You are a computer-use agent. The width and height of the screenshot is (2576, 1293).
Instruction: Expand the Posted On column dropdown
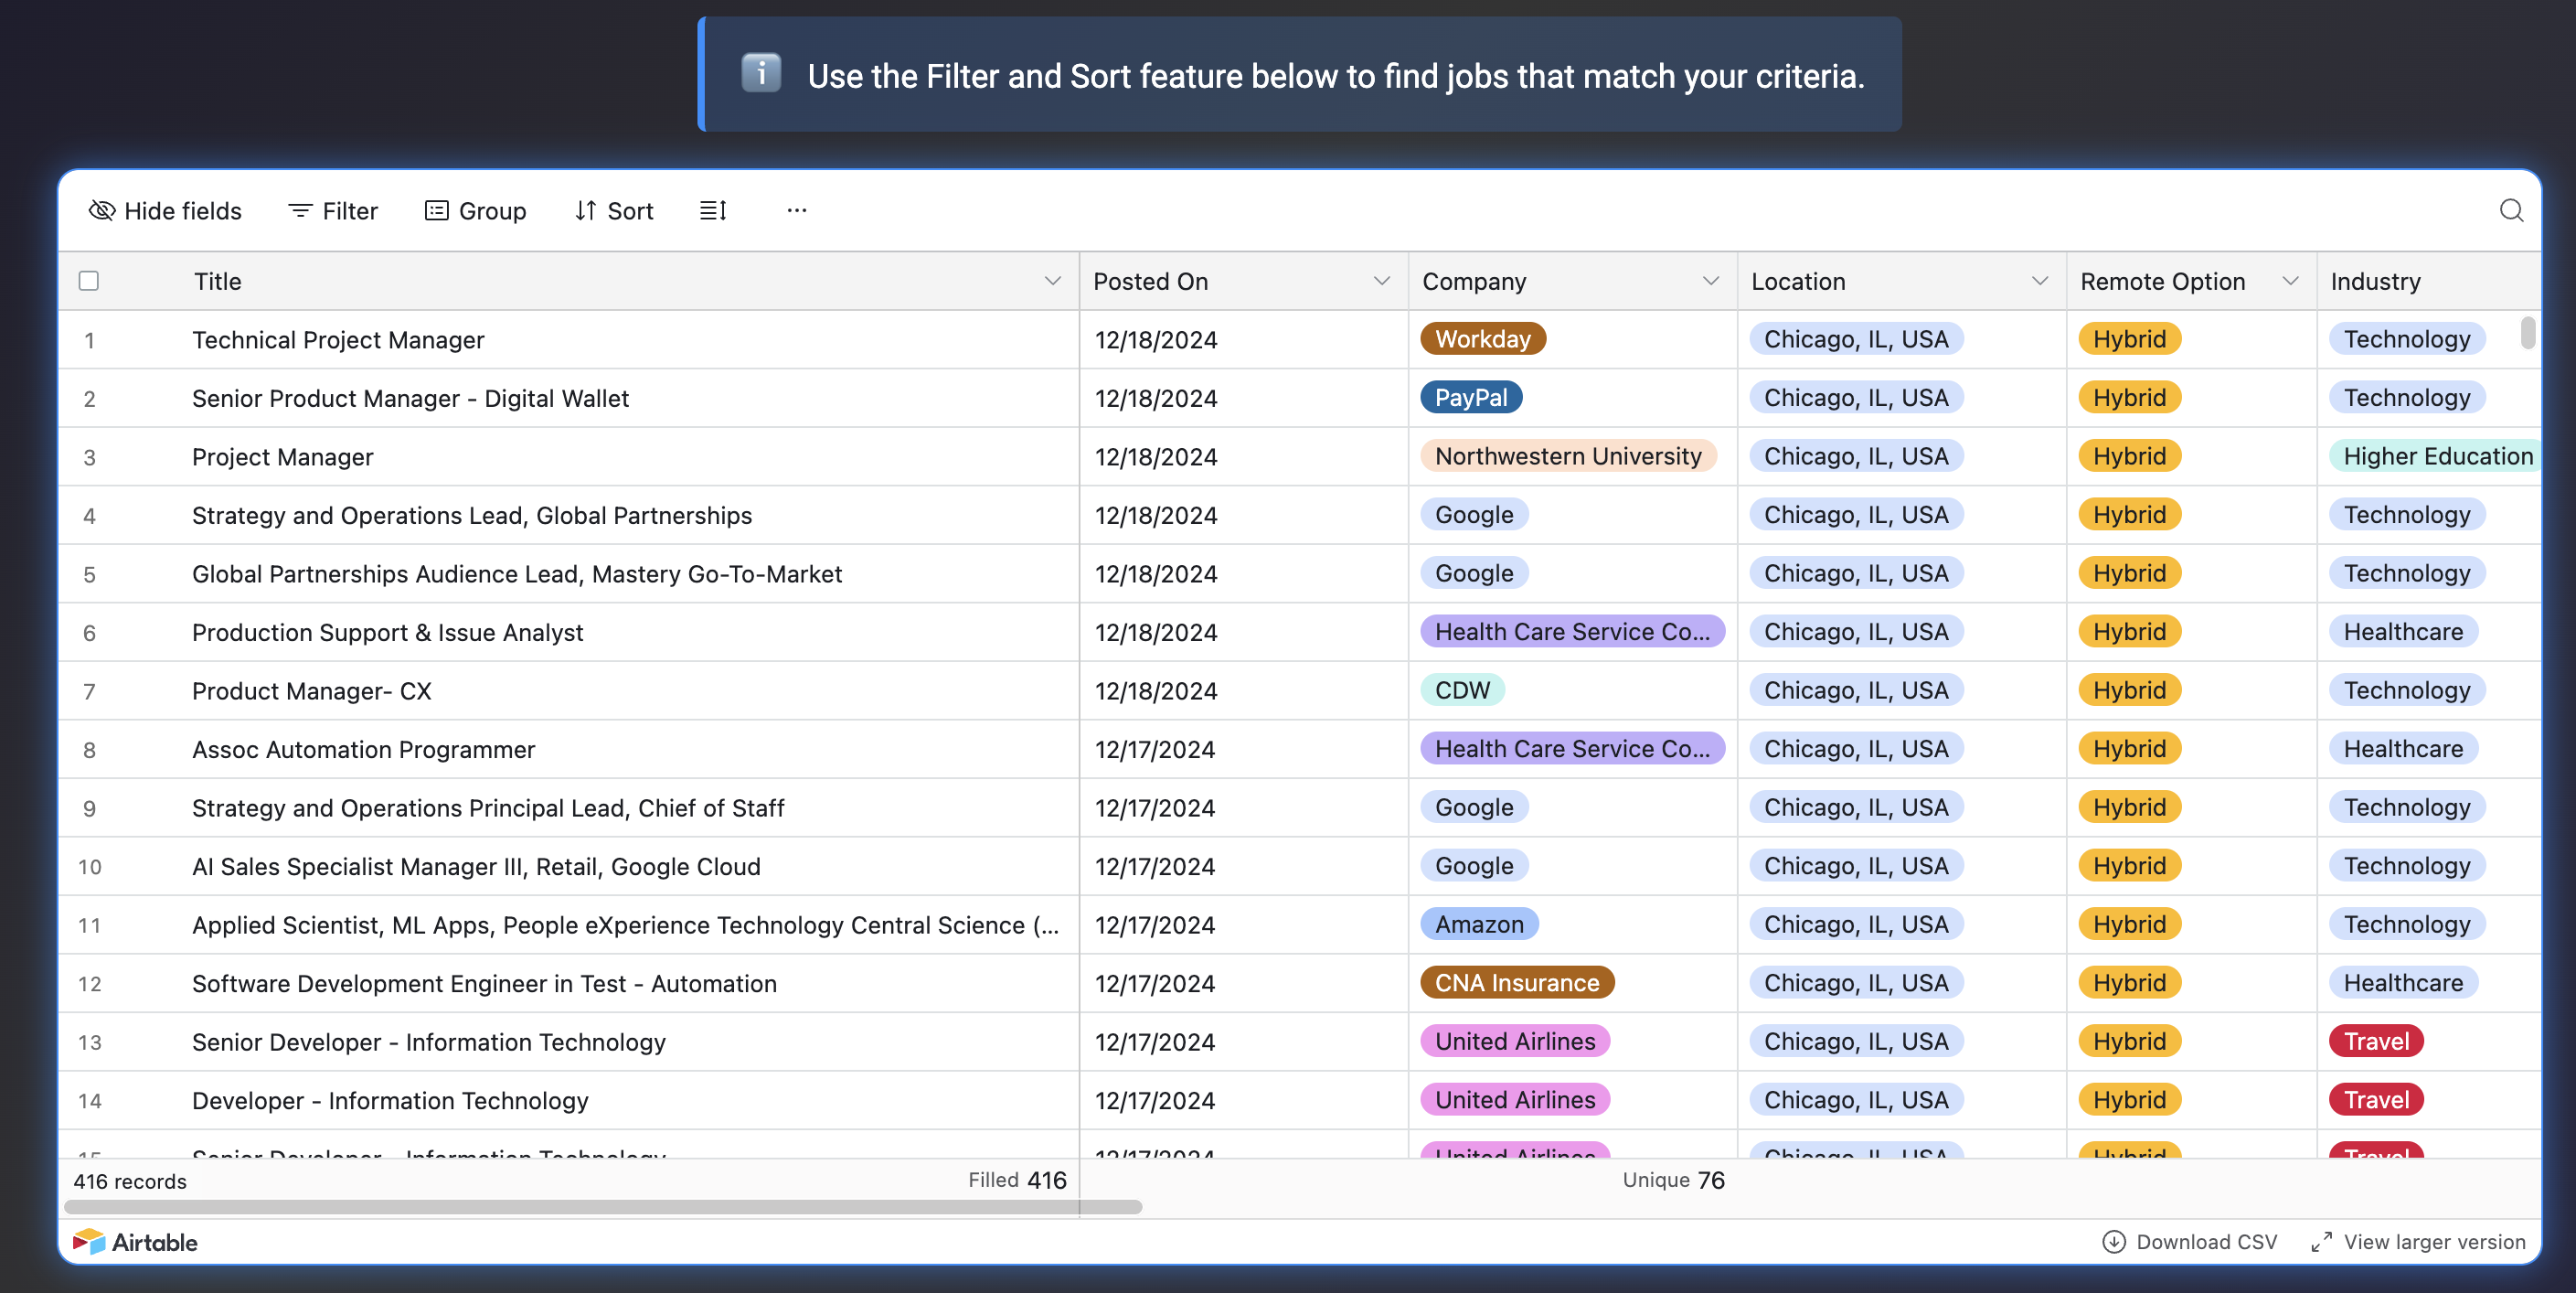1381,281
